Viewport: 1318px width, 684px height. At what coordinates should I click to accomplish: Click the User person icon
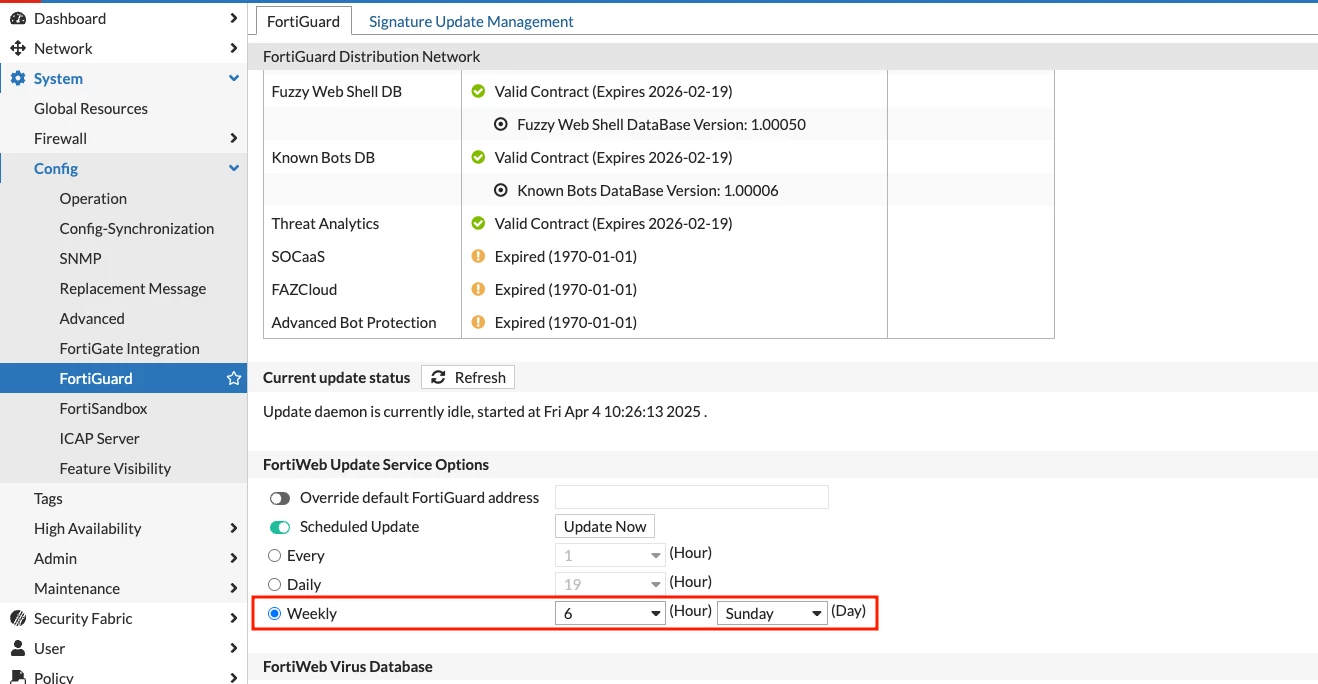(x=17, y=648)
